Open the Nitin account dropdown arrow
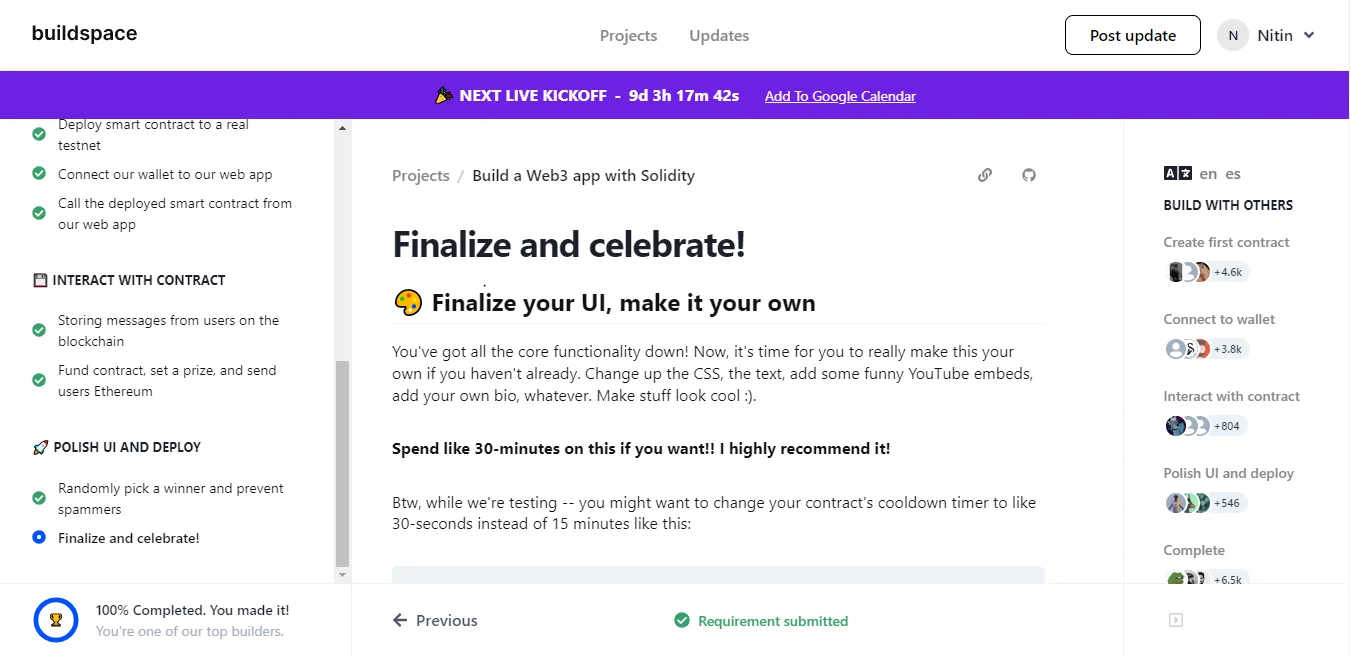1350x656 pixels. click(x=1309, y=35)
